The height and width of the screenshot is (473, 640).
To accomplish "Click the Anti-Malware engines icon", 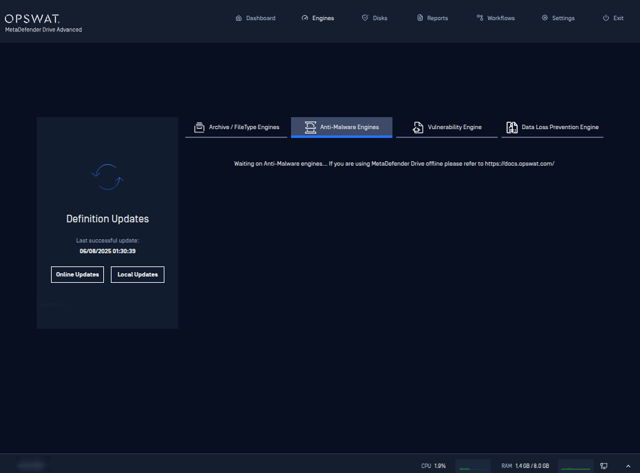I will click(x=310, y=127).
